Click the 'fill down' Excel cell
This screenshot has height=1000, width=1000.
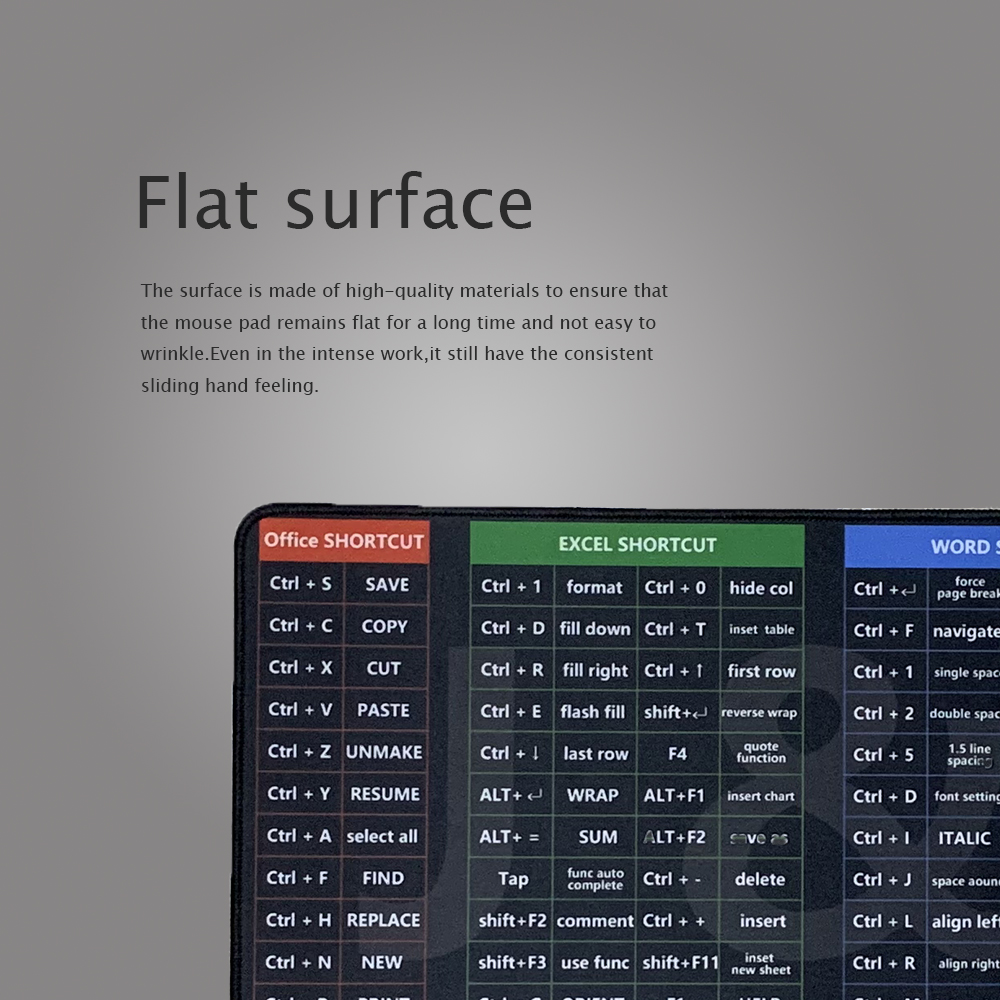coord(595,629)
